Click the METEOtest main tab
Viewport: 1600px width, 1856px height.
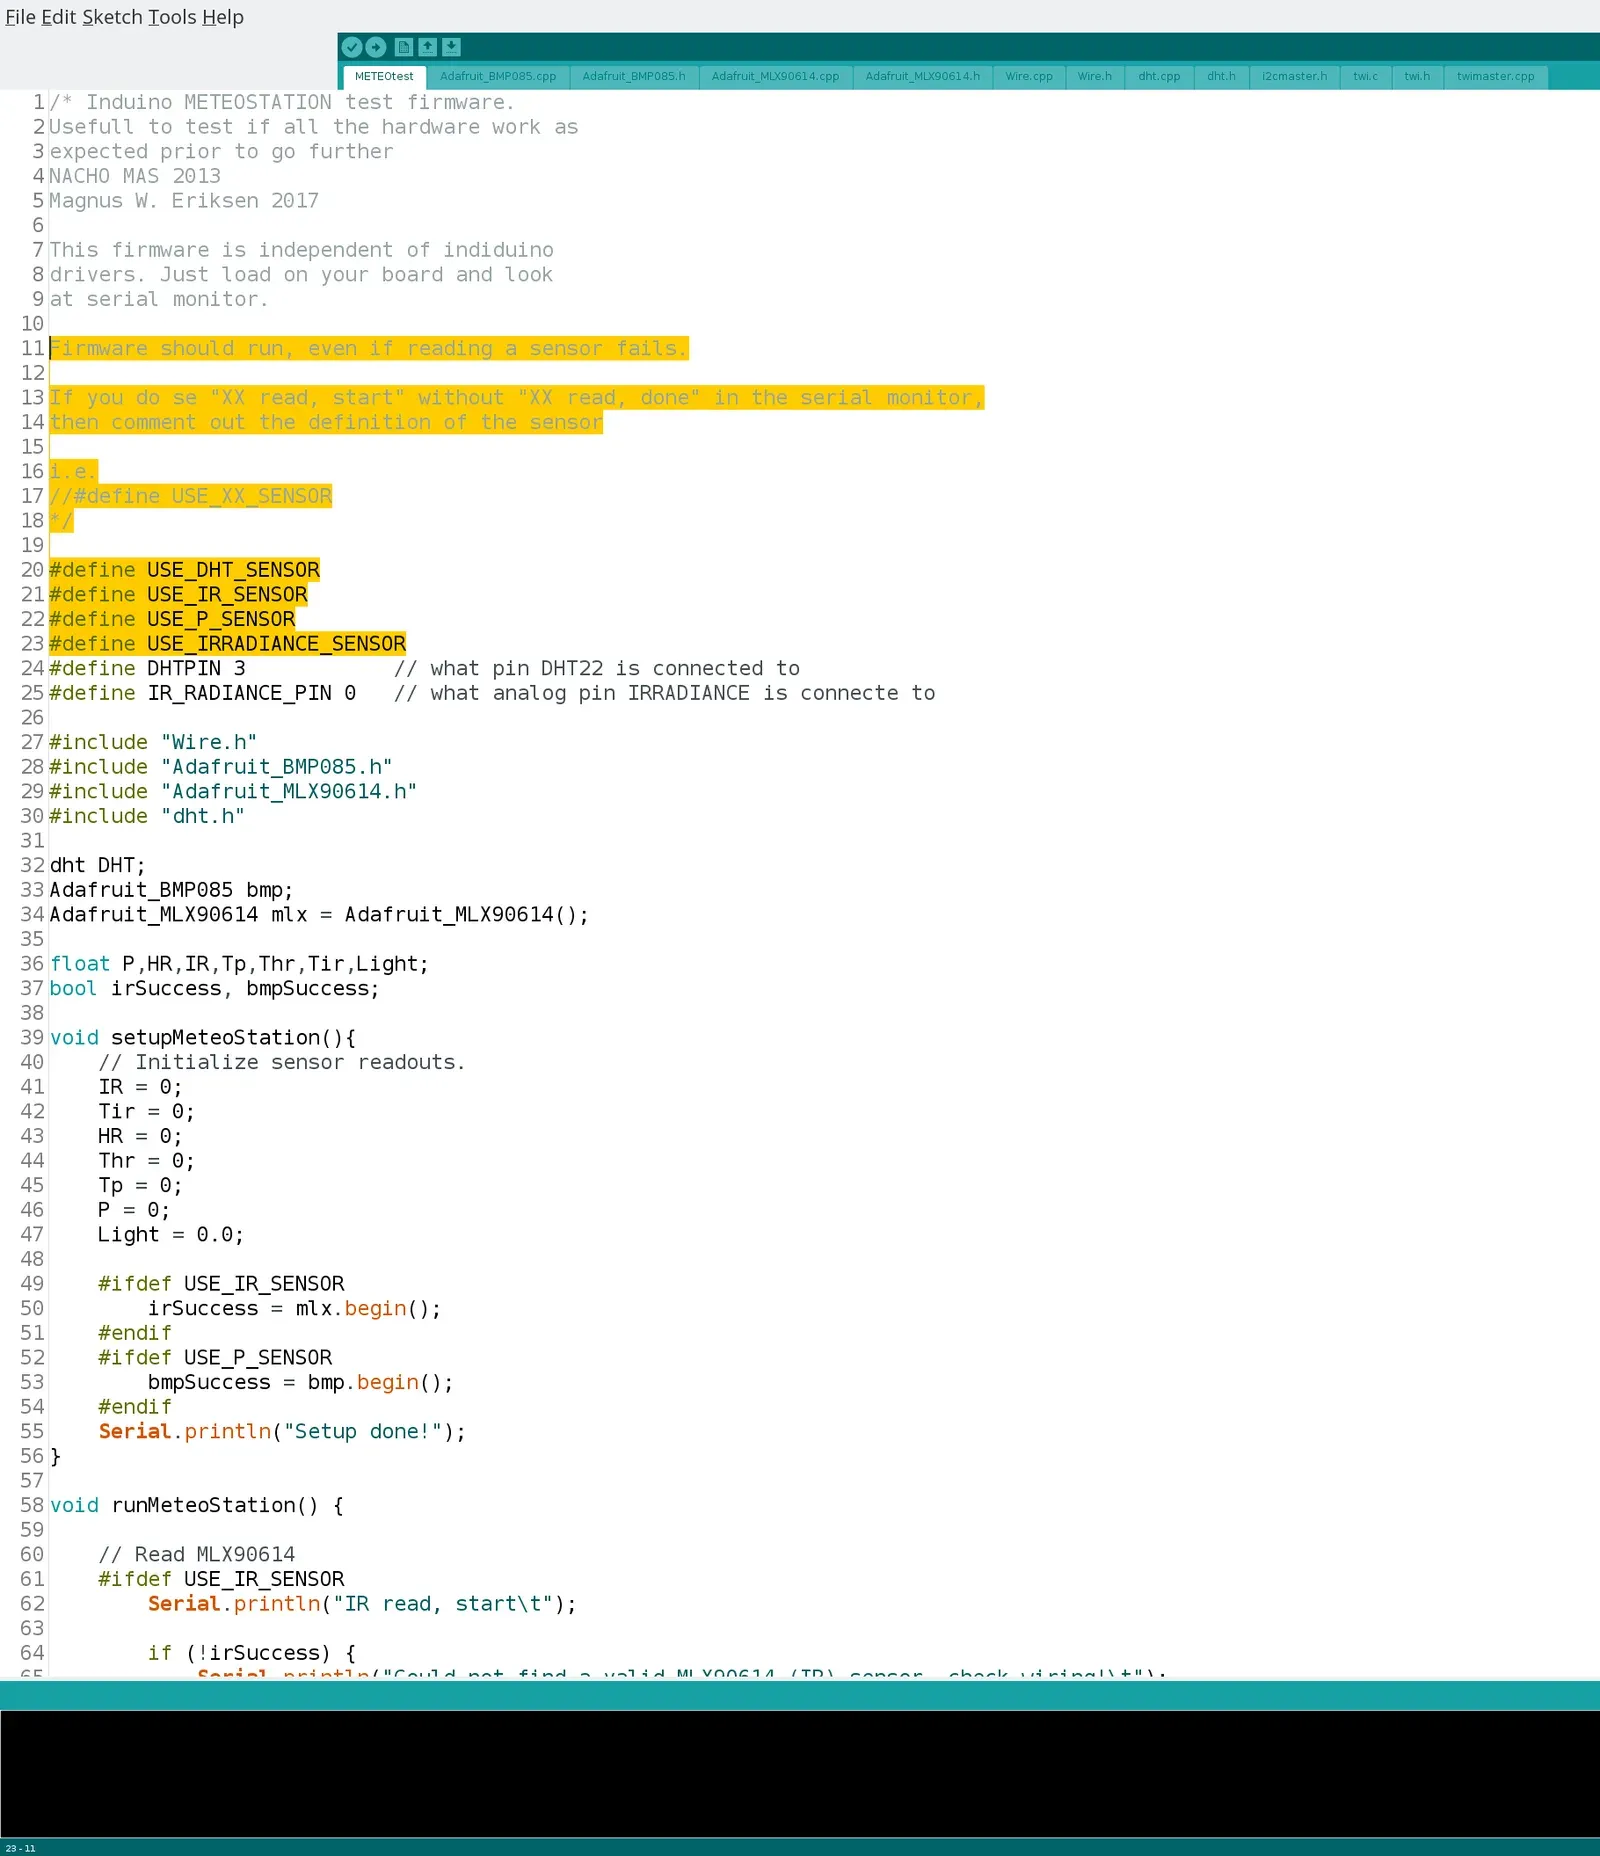point(384,77)
